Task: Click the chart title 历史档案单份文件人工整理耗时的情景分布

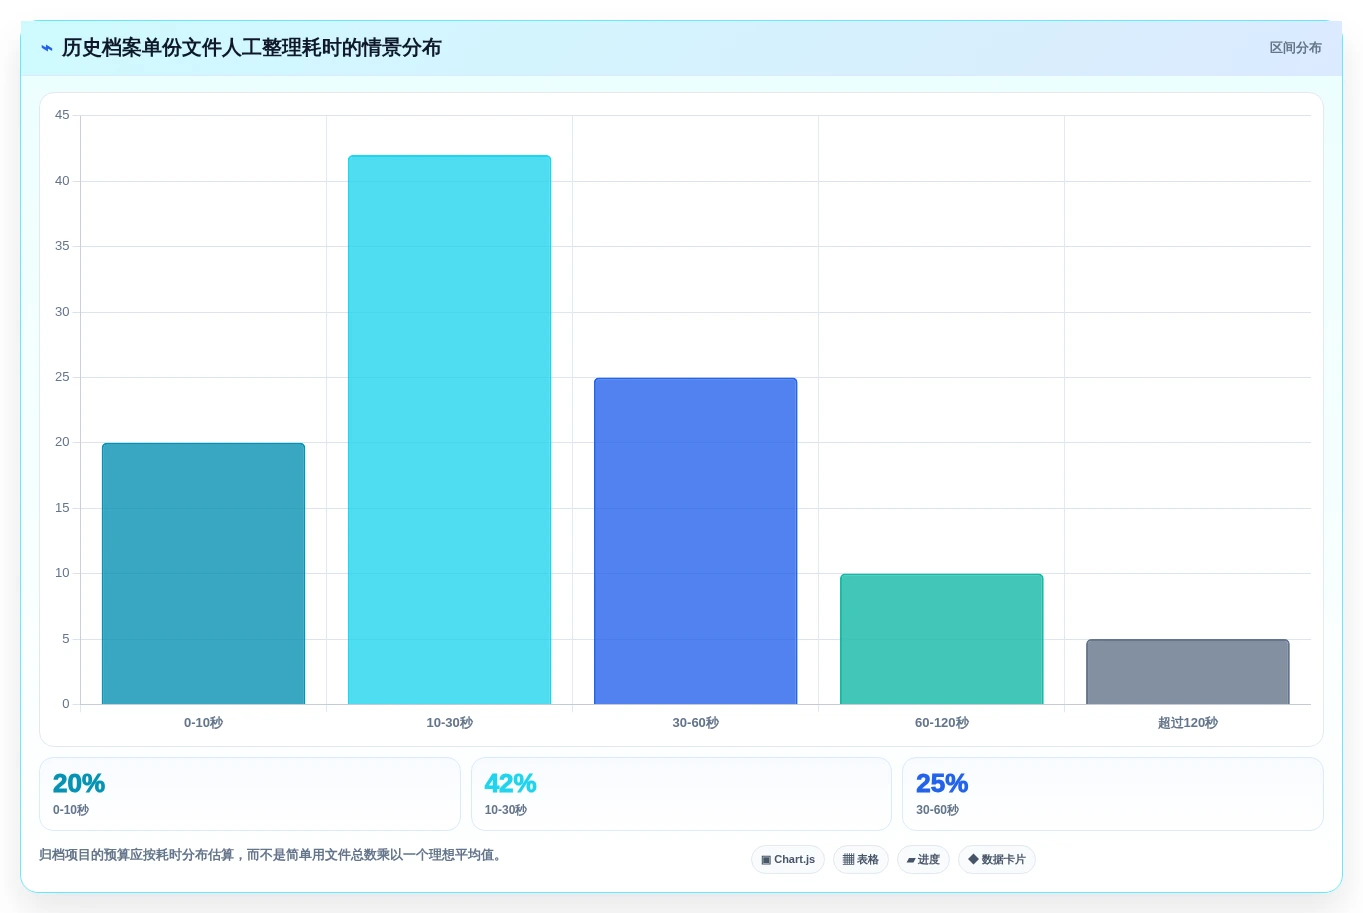Action: point(252,48)
